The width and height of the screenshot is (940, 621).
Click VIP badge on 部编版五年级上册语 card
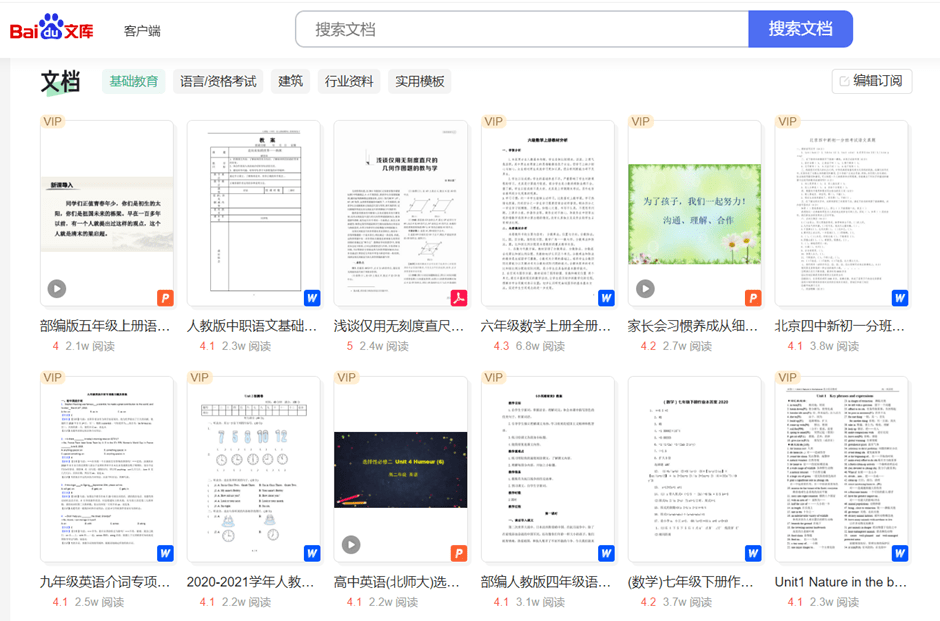[52, 121]
